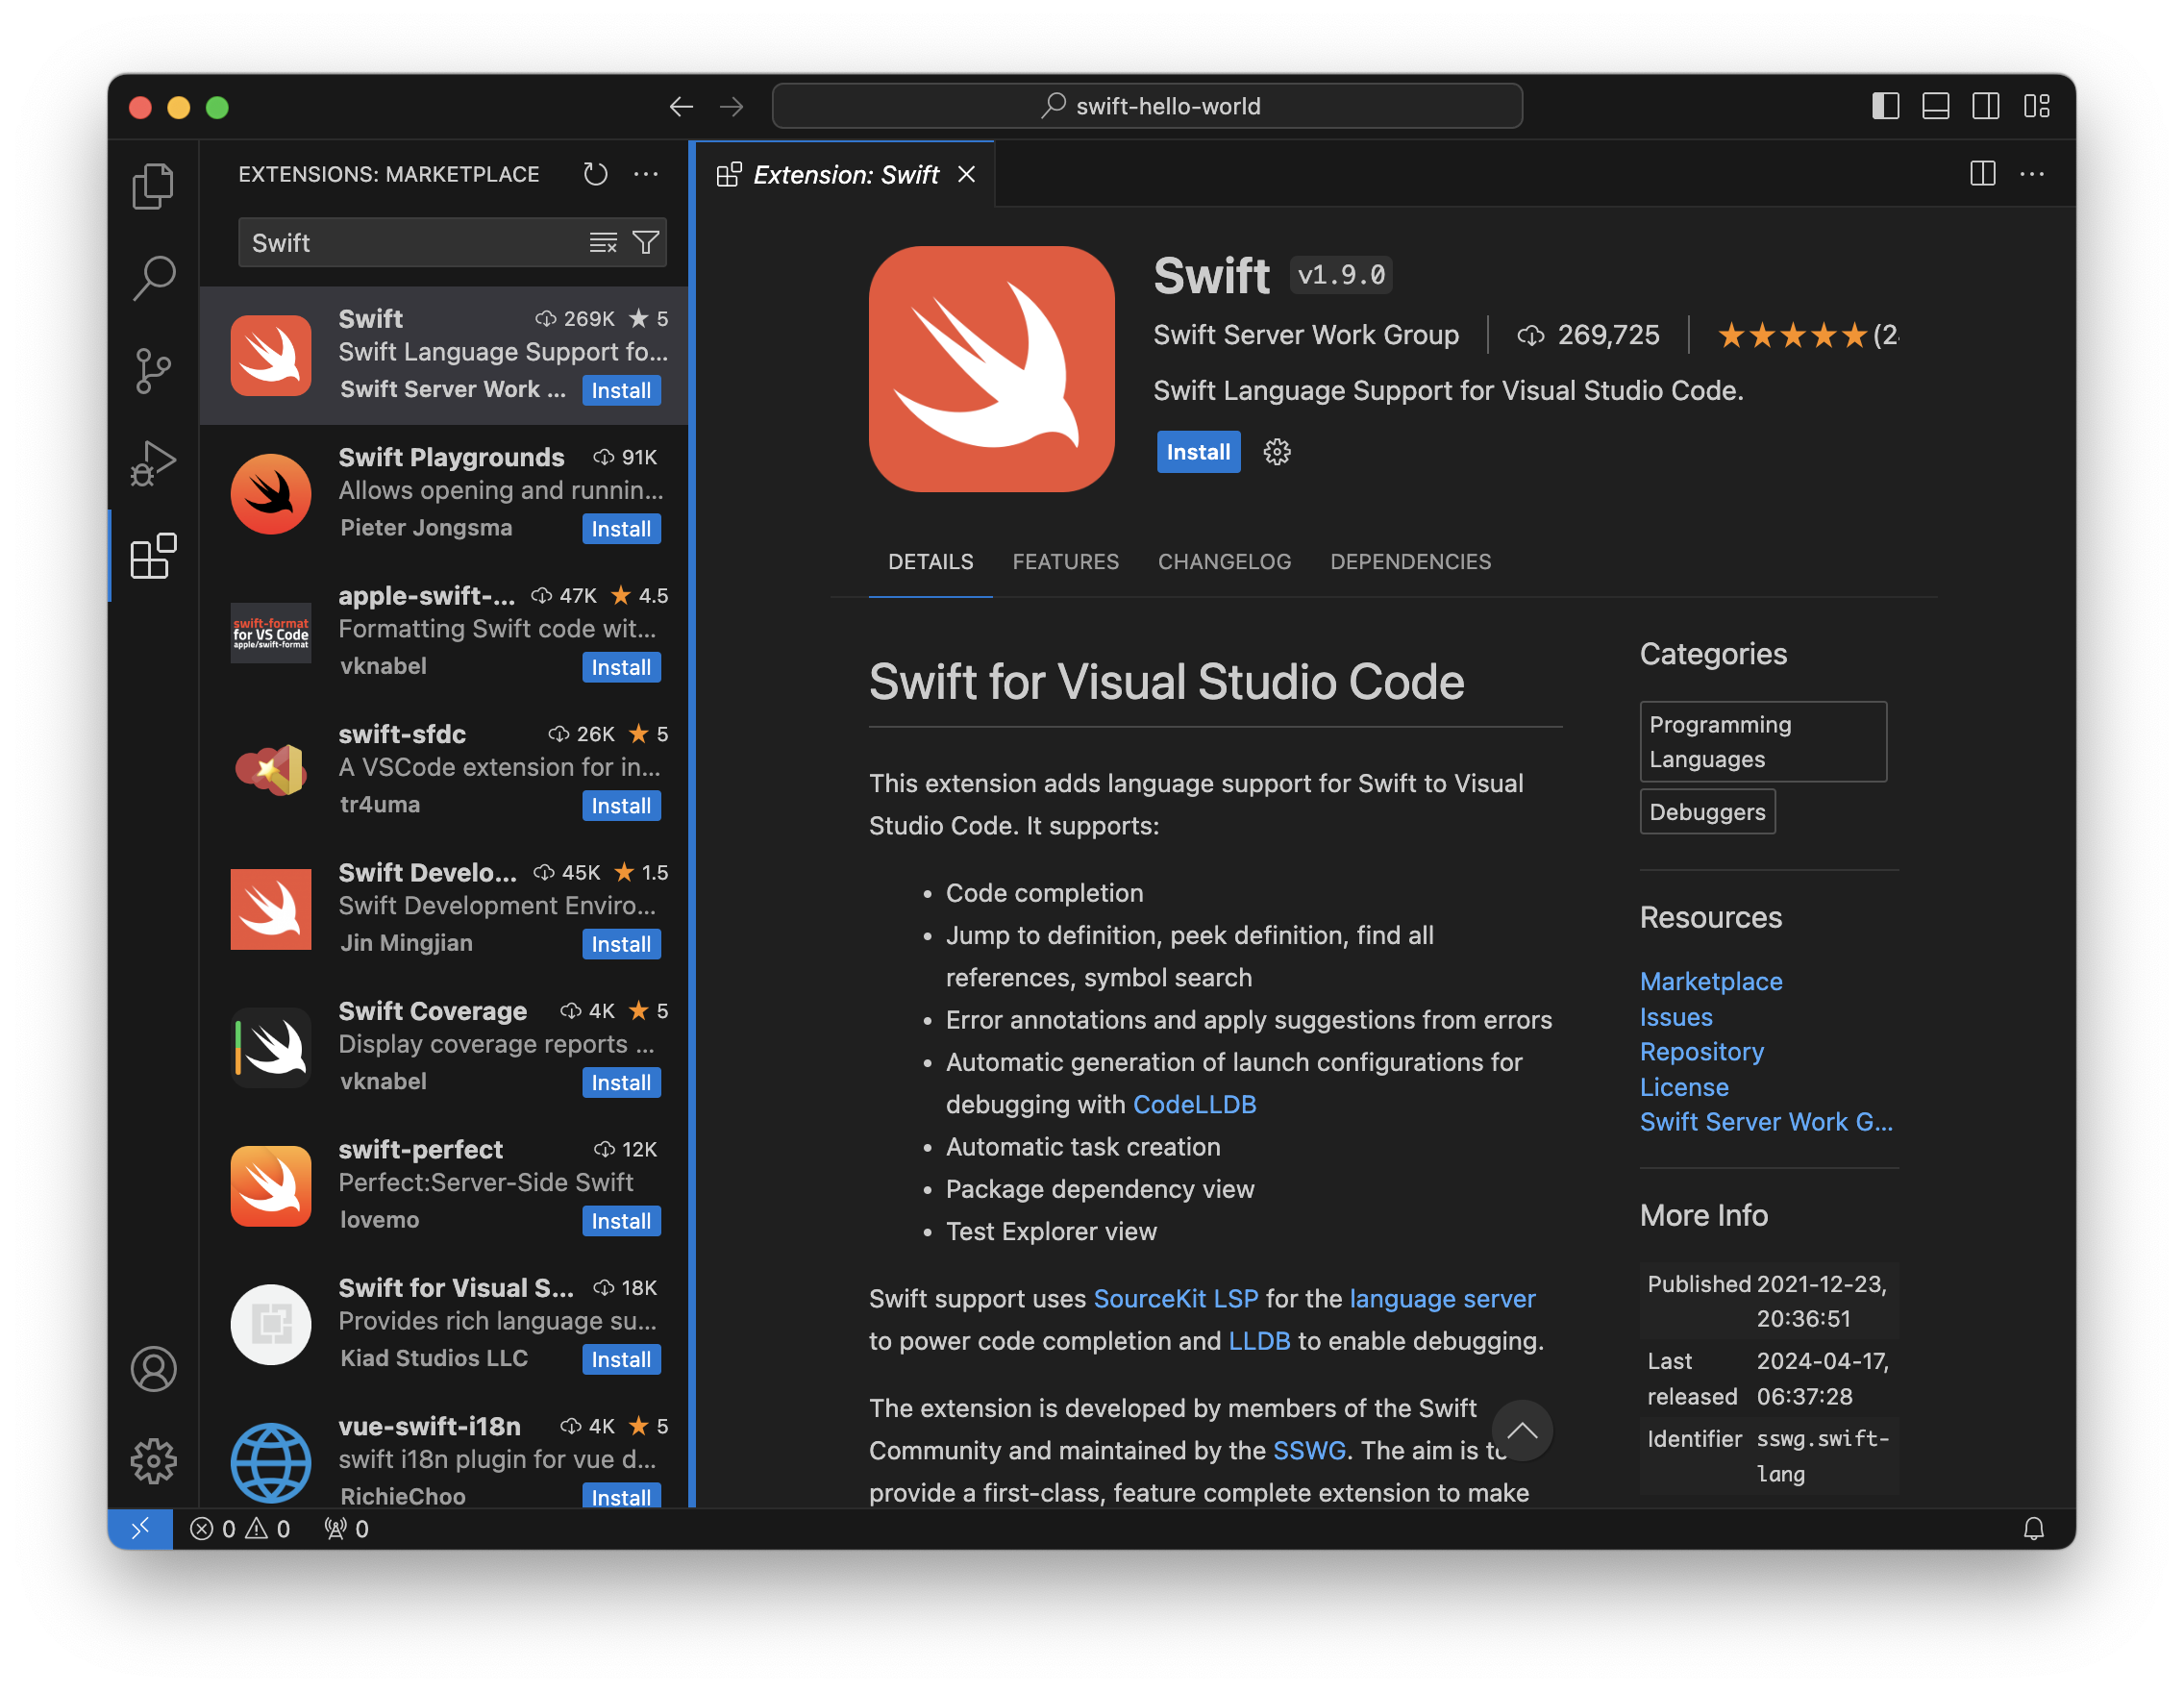
Task: Click the go back arrow
Action: (x=681, y=106)
